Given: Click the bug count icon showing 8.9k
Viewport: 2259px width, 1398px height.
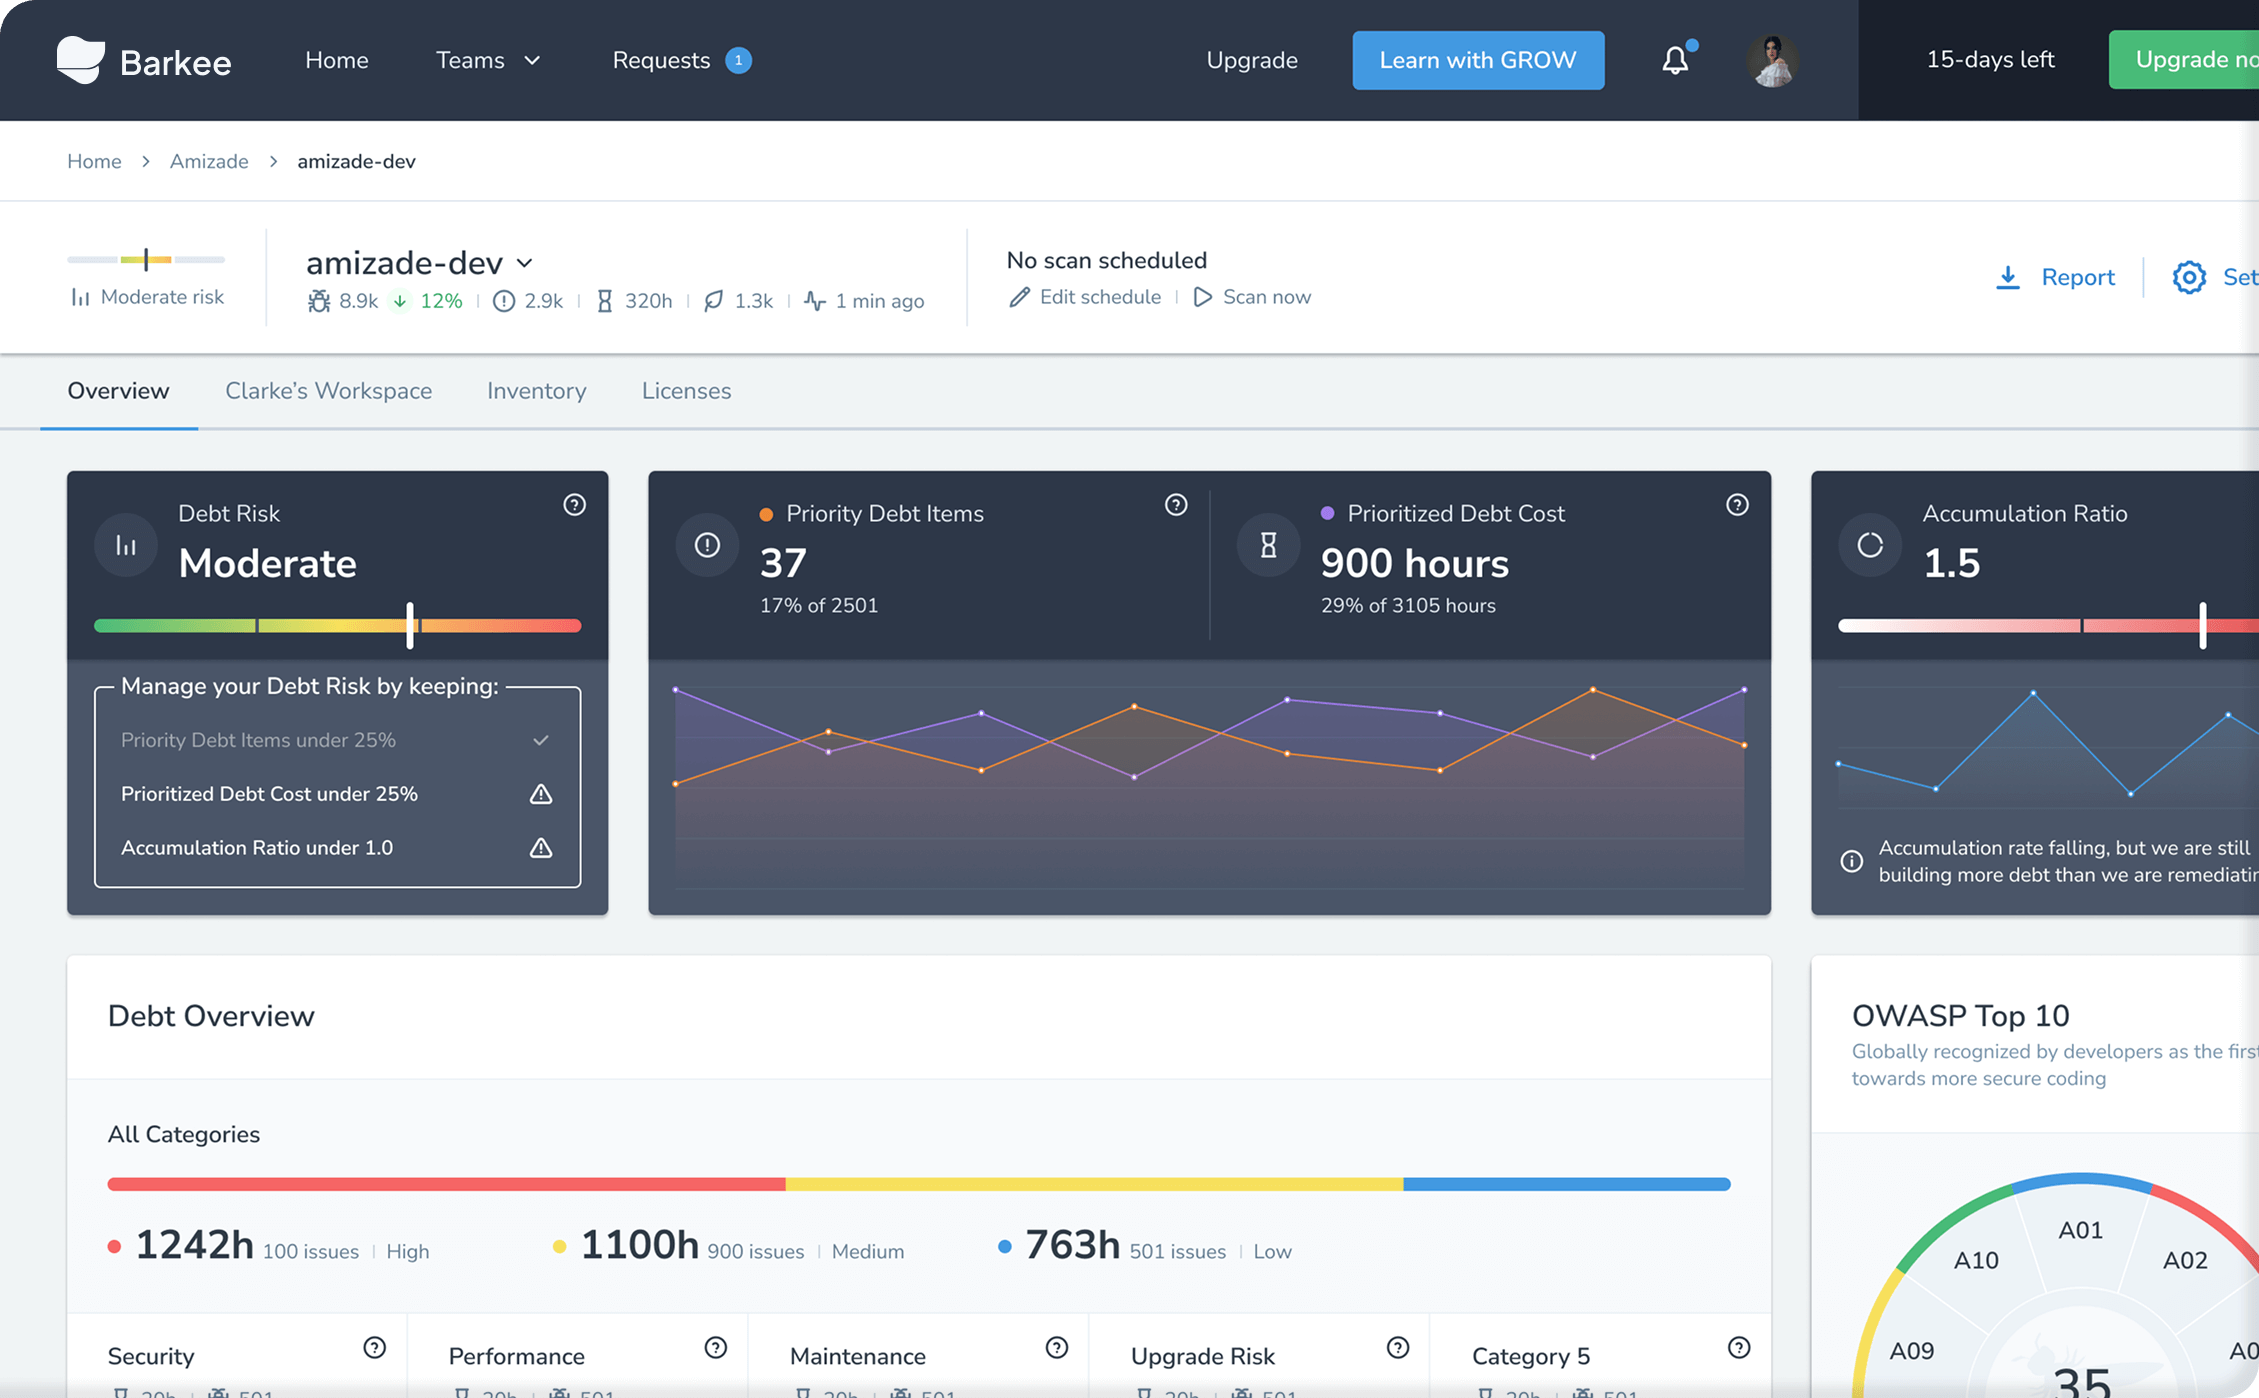Looking at the screenshot, I should pos(320,300).
